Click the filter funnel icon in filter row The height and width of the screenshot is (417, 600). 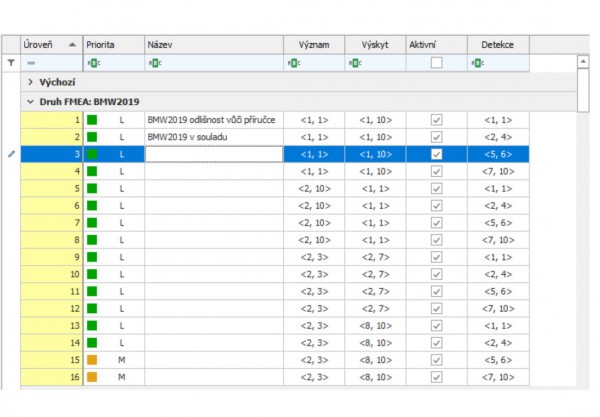11,63
